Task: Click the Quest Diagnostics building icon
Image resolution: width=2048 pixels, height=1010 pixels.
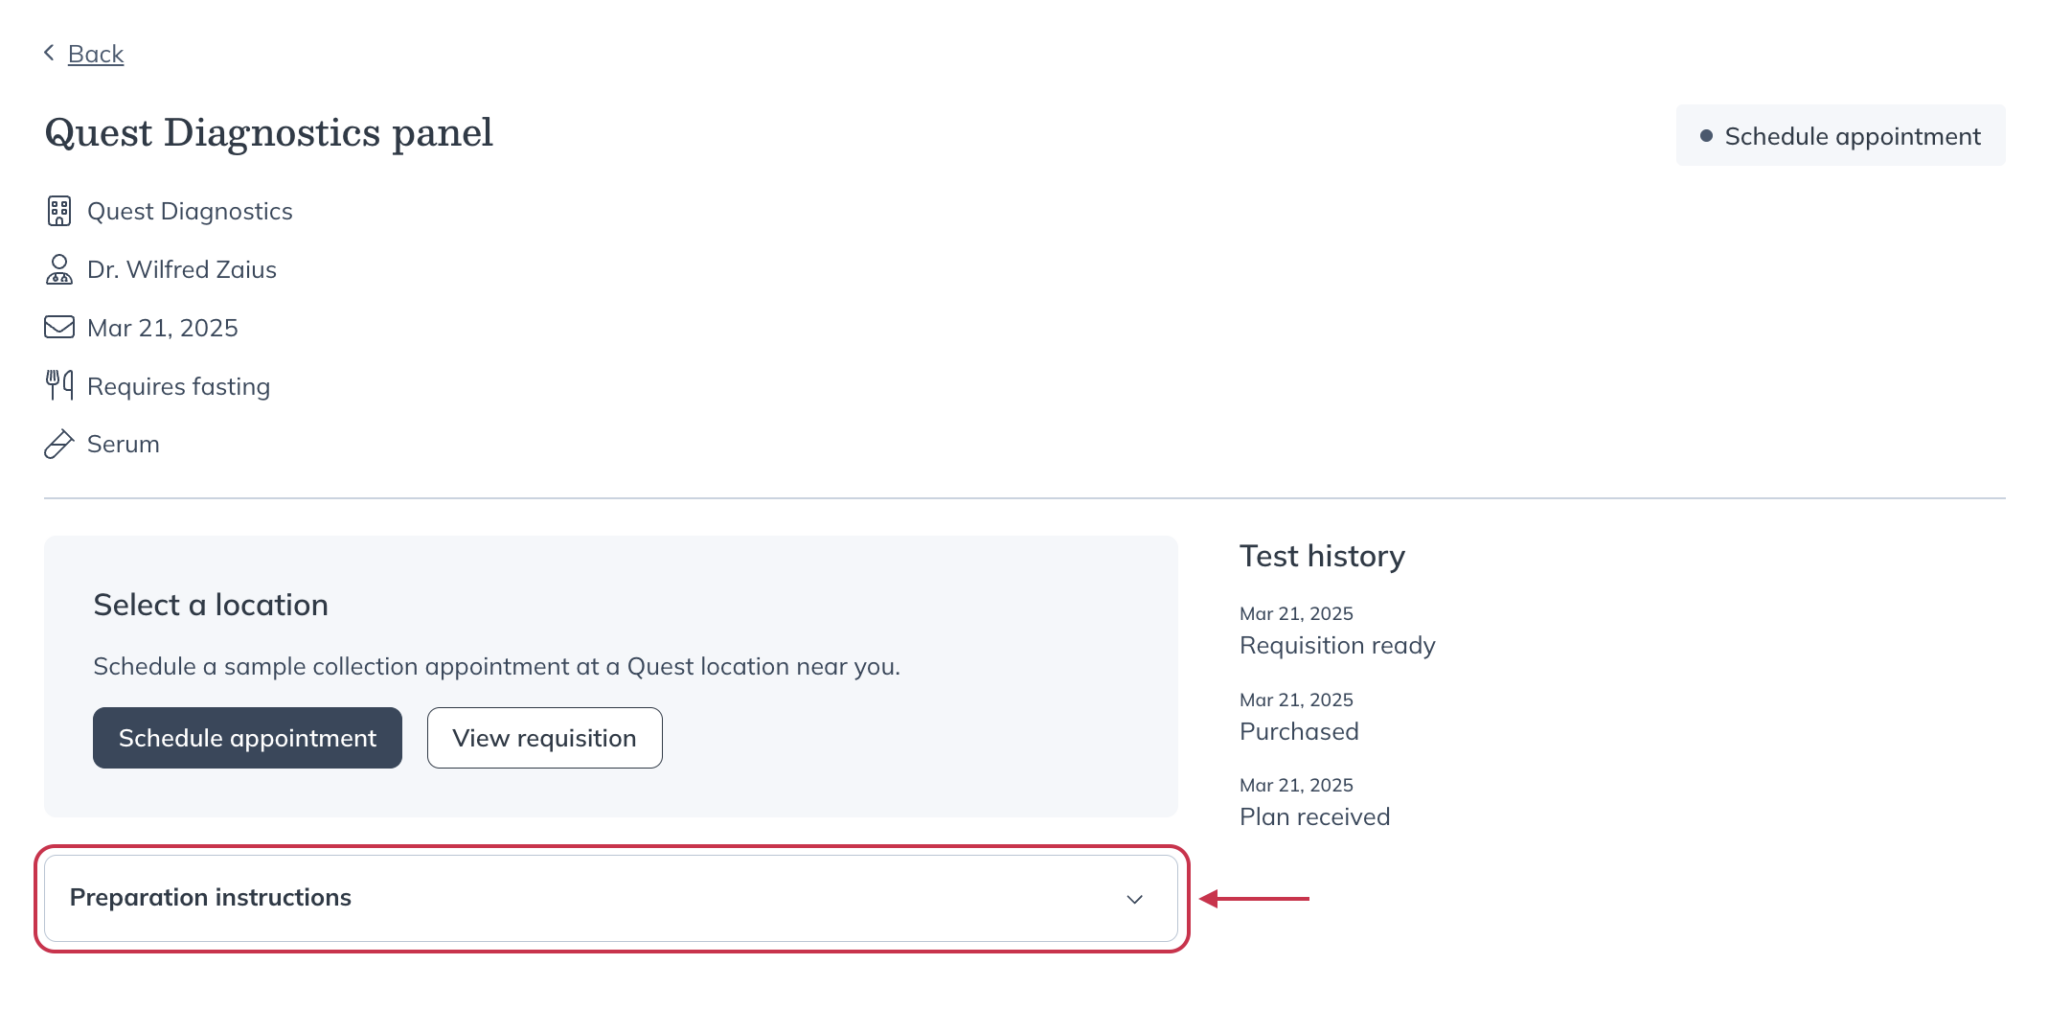Action: [59, 211]
